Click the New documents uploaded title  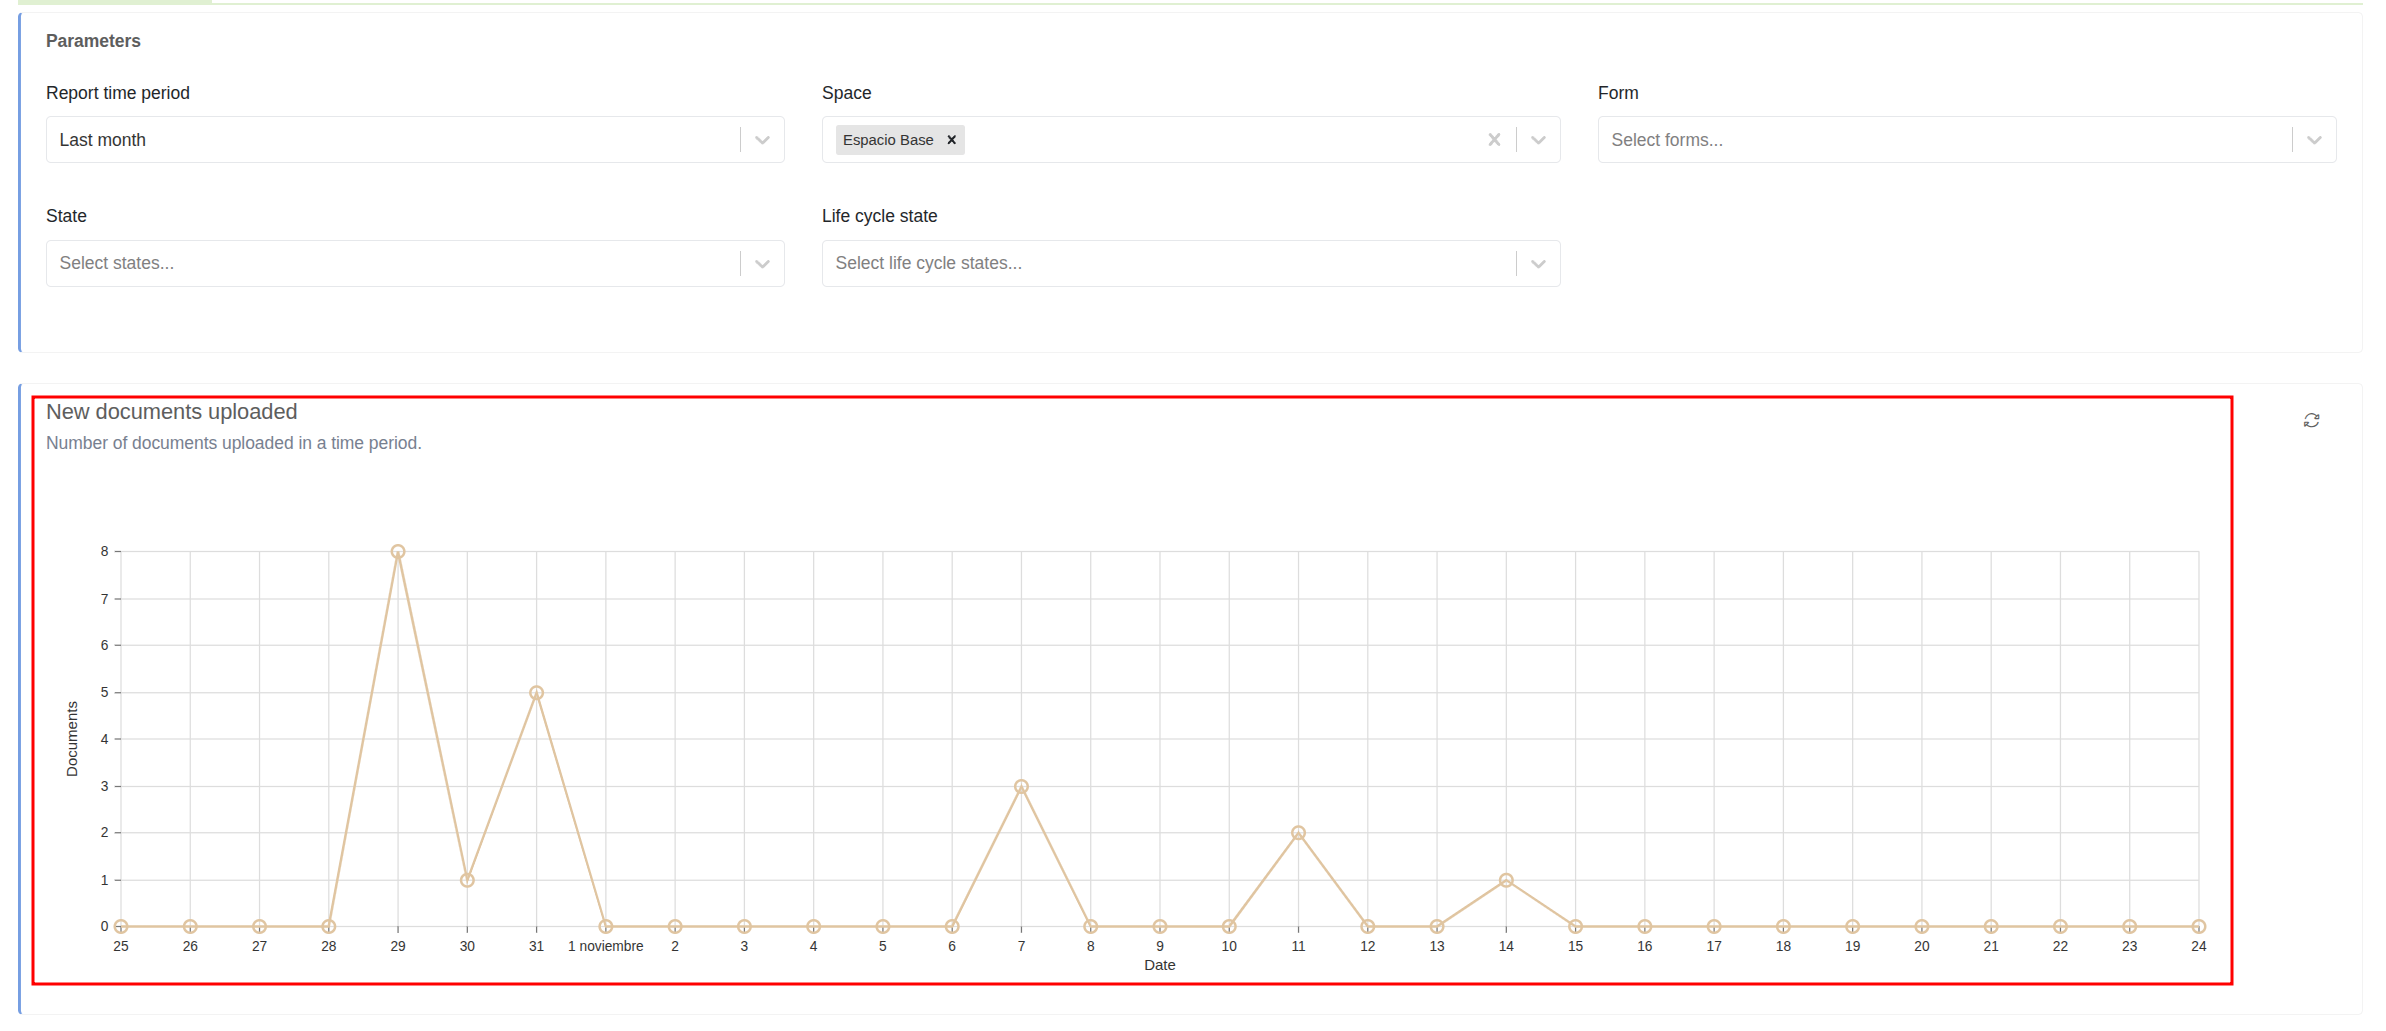(x=172, y=412)
